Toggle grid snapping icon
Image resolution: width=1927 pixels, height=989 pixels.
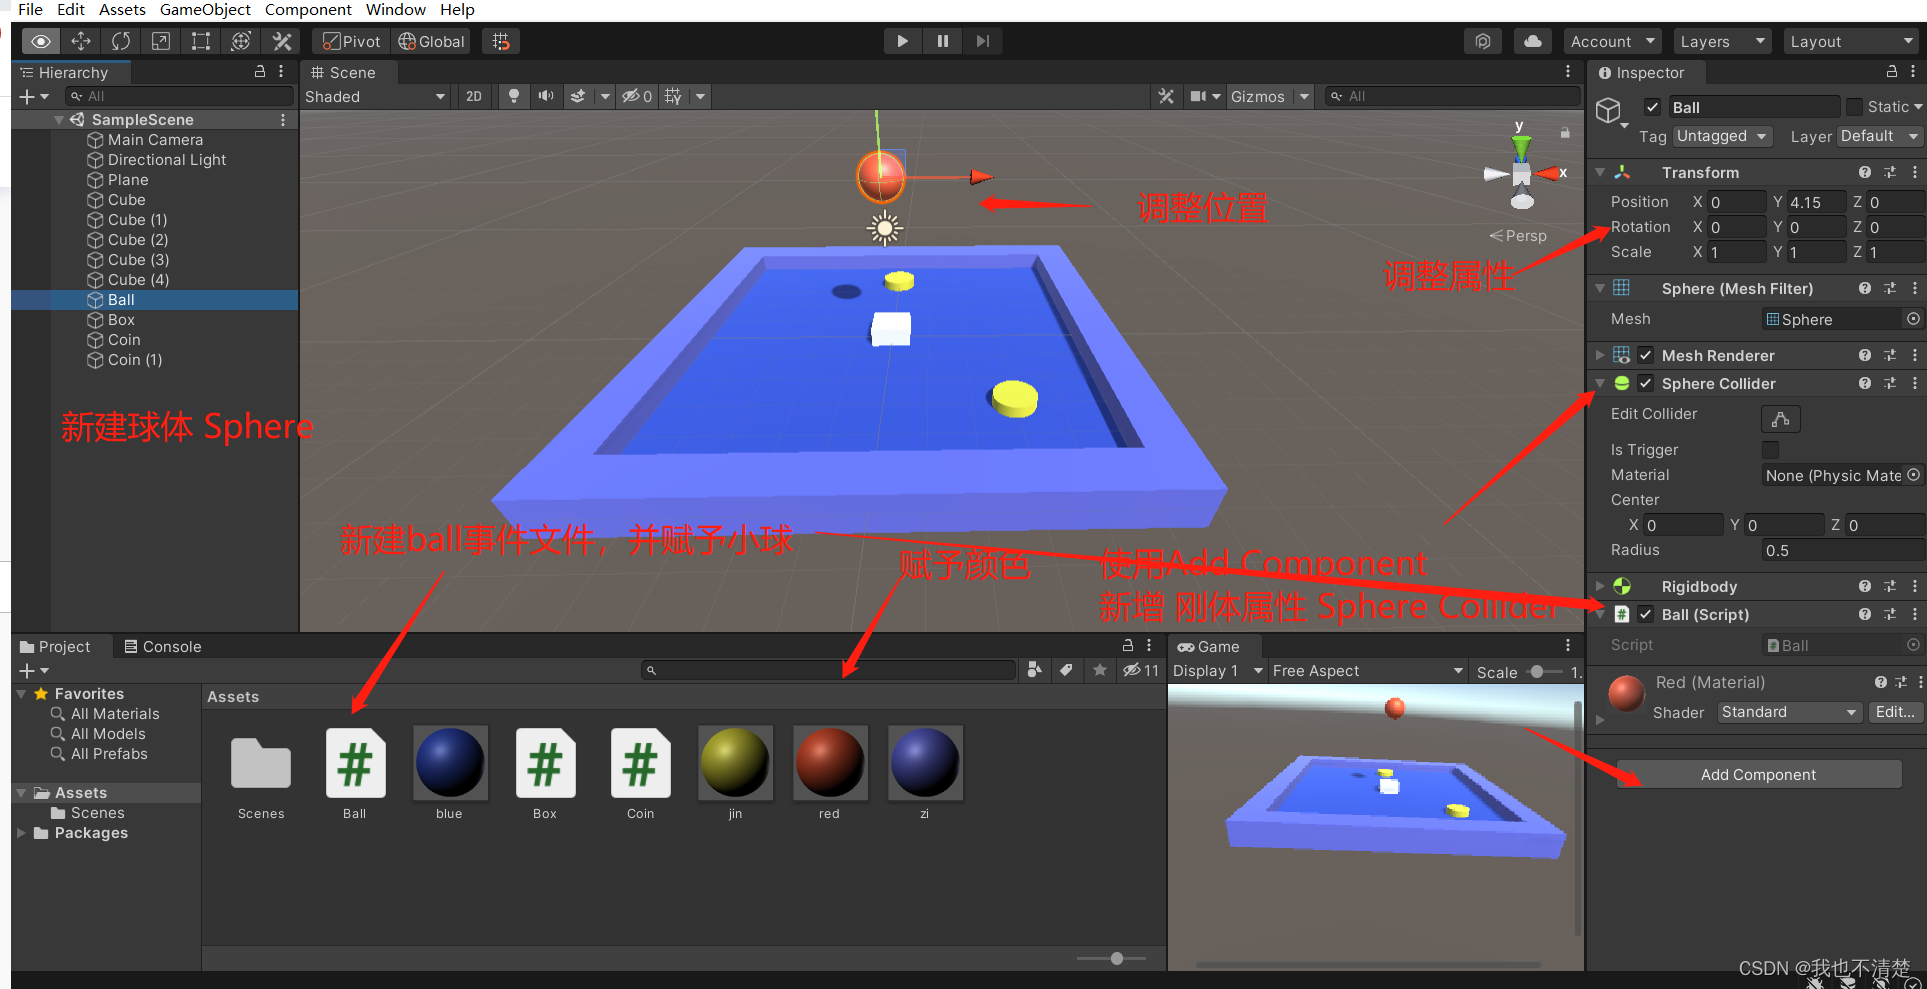[x=501, y=41]
